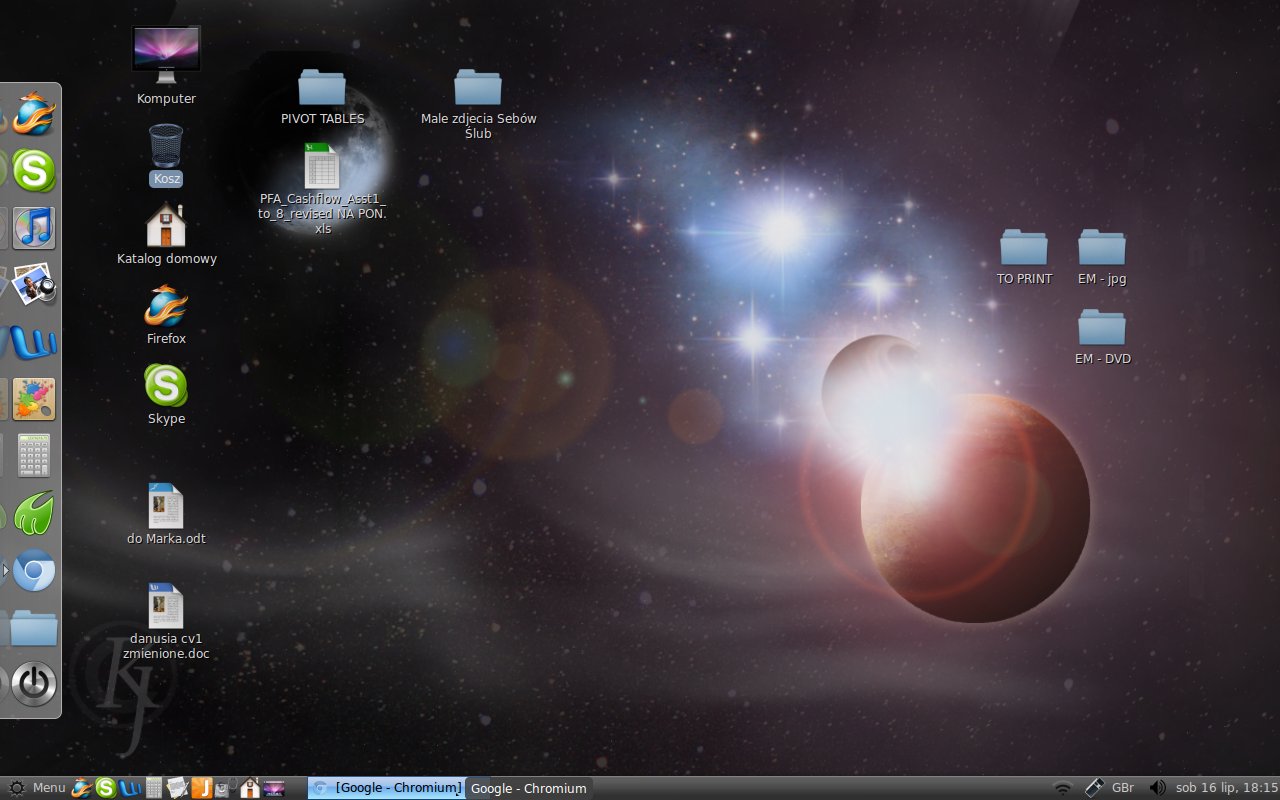Open the Wi-Fi network indicator in tray
Screen dimensions: 1280x800
[x=1063, y=788]
